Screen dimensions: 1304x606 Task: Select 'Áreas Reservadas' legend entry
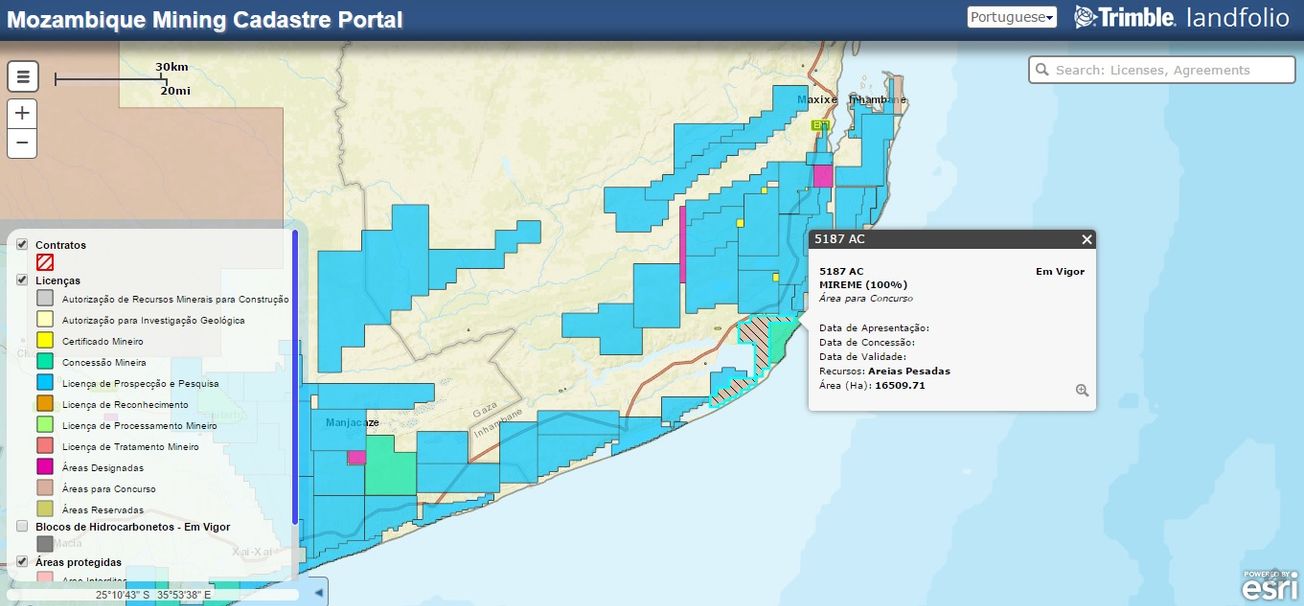point(103,509)
